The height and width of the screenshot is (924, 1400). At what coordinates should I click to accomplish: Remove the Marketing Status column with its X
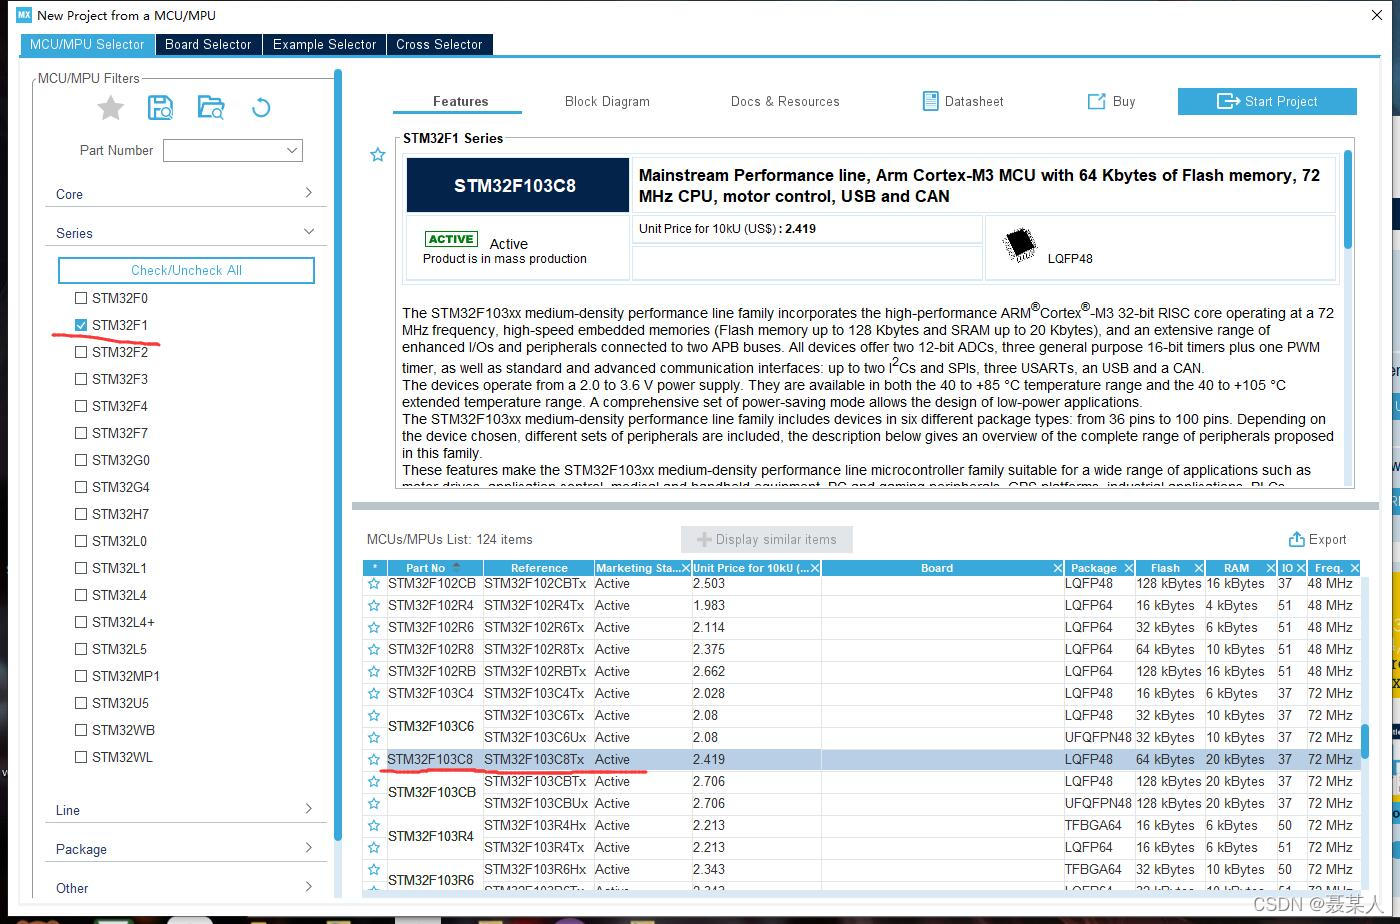[x=685, y=568]
